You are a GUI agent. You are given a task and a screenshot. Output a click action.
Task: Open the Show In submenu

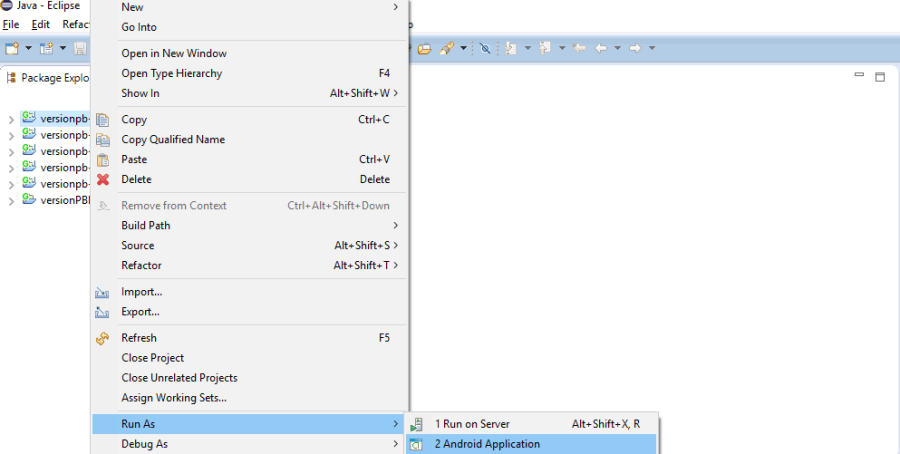[x=250, y=93]
